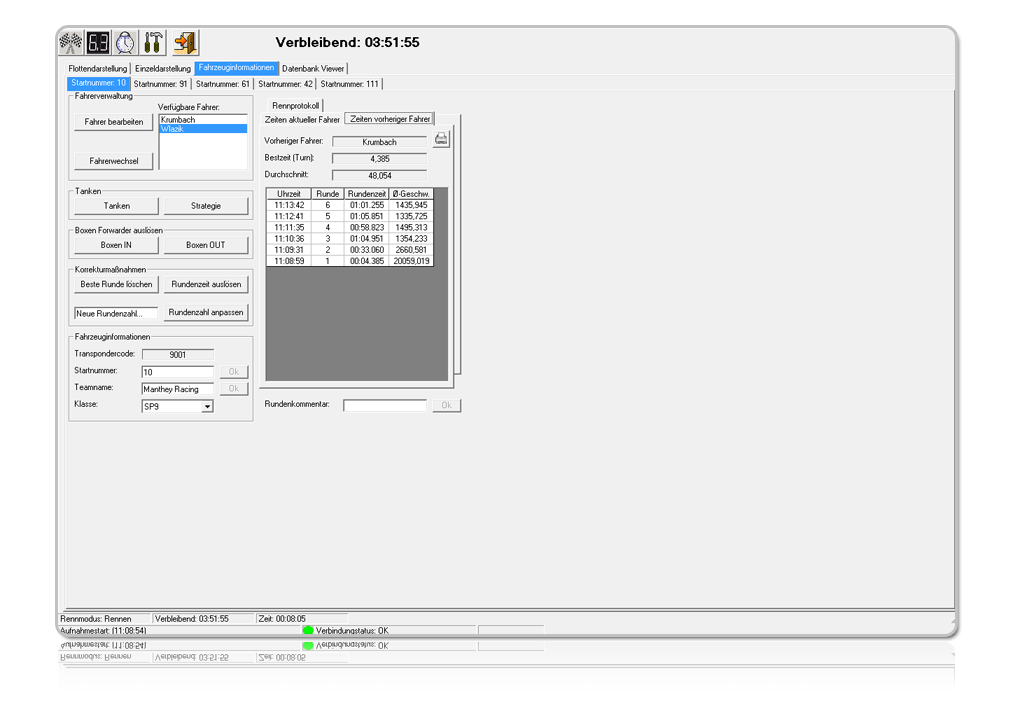Click the Tanken button

tap(116, 206)
